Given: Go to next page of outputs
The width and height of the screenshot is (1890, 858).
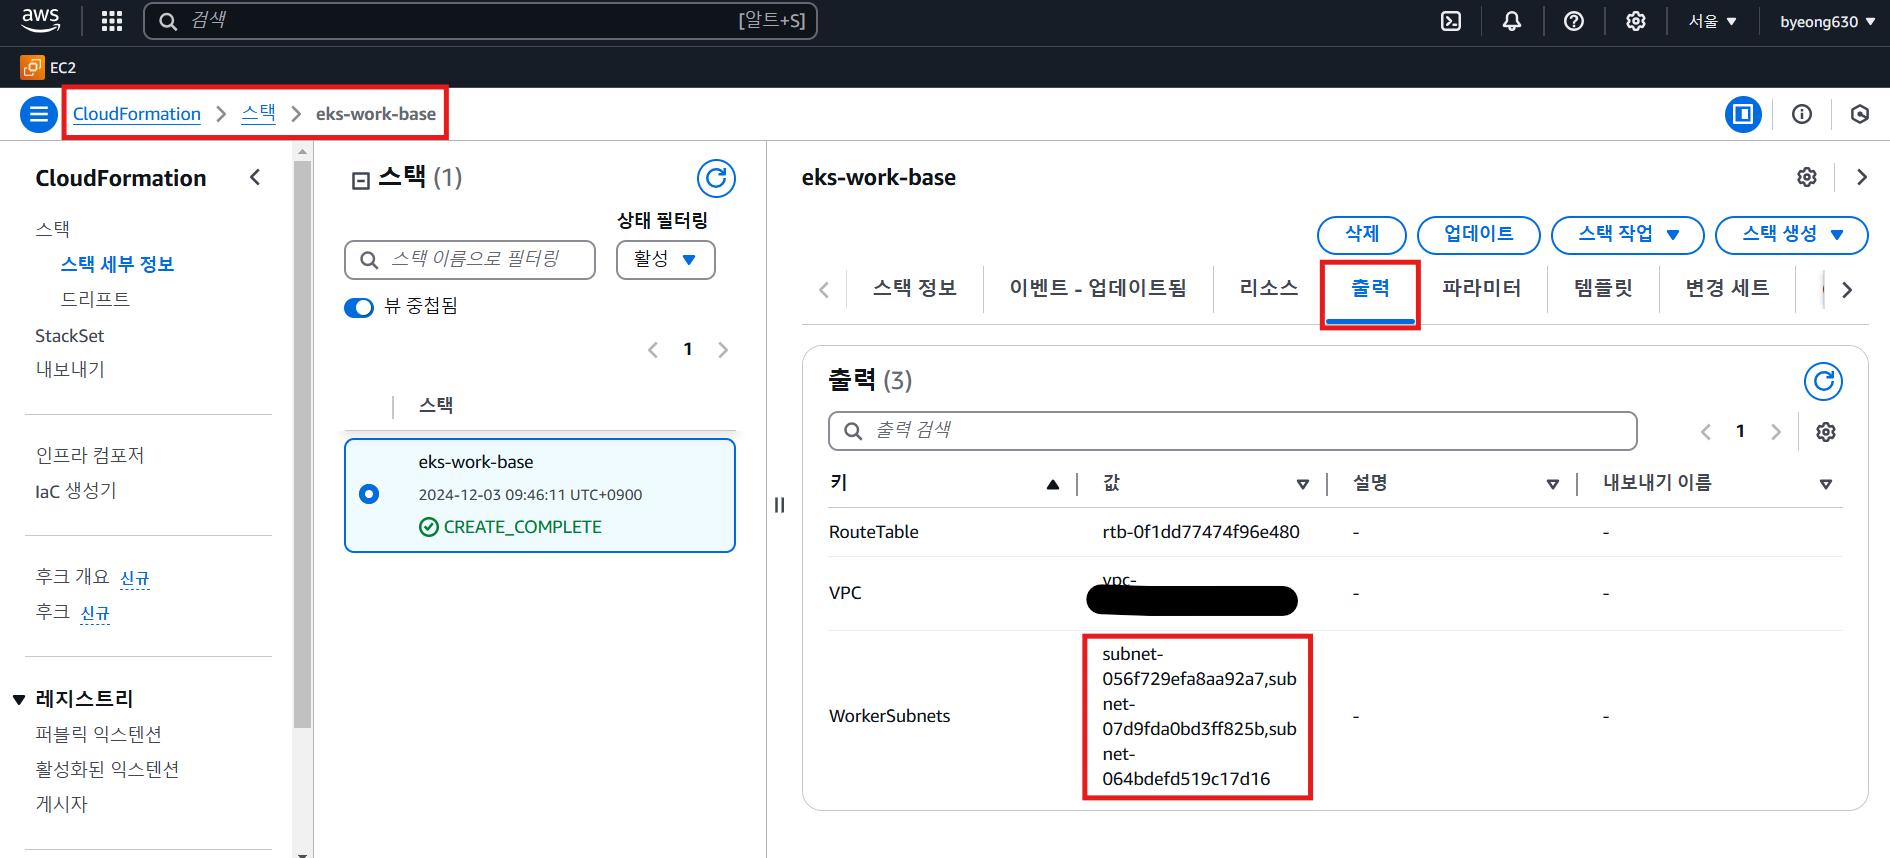Looking at the screenshot, I should 1776,431.
